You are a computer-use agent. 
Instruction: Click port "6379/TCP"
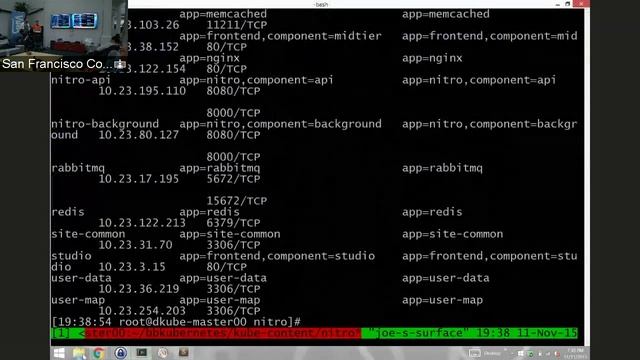pyautogui.click(x=233, y=223)
